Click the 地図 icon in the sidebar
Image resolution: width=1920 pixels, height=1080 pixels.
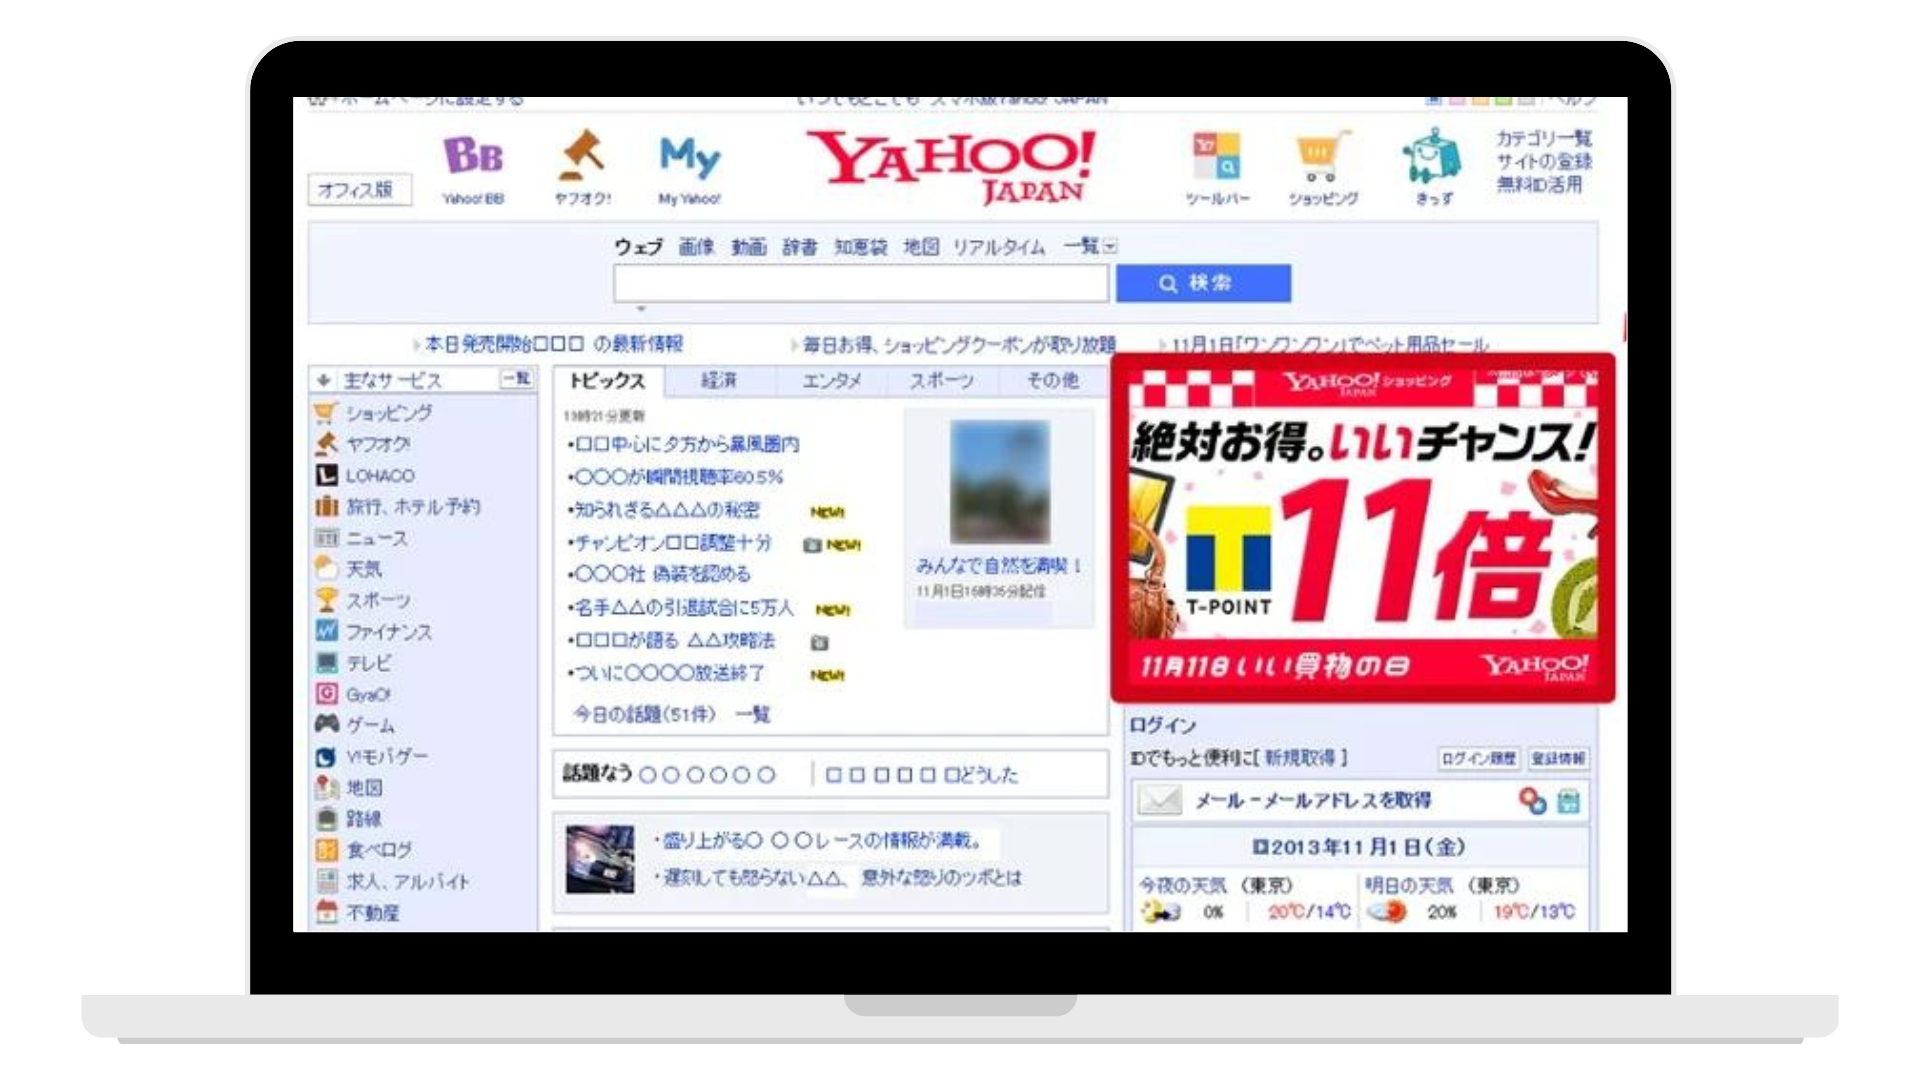326,787
